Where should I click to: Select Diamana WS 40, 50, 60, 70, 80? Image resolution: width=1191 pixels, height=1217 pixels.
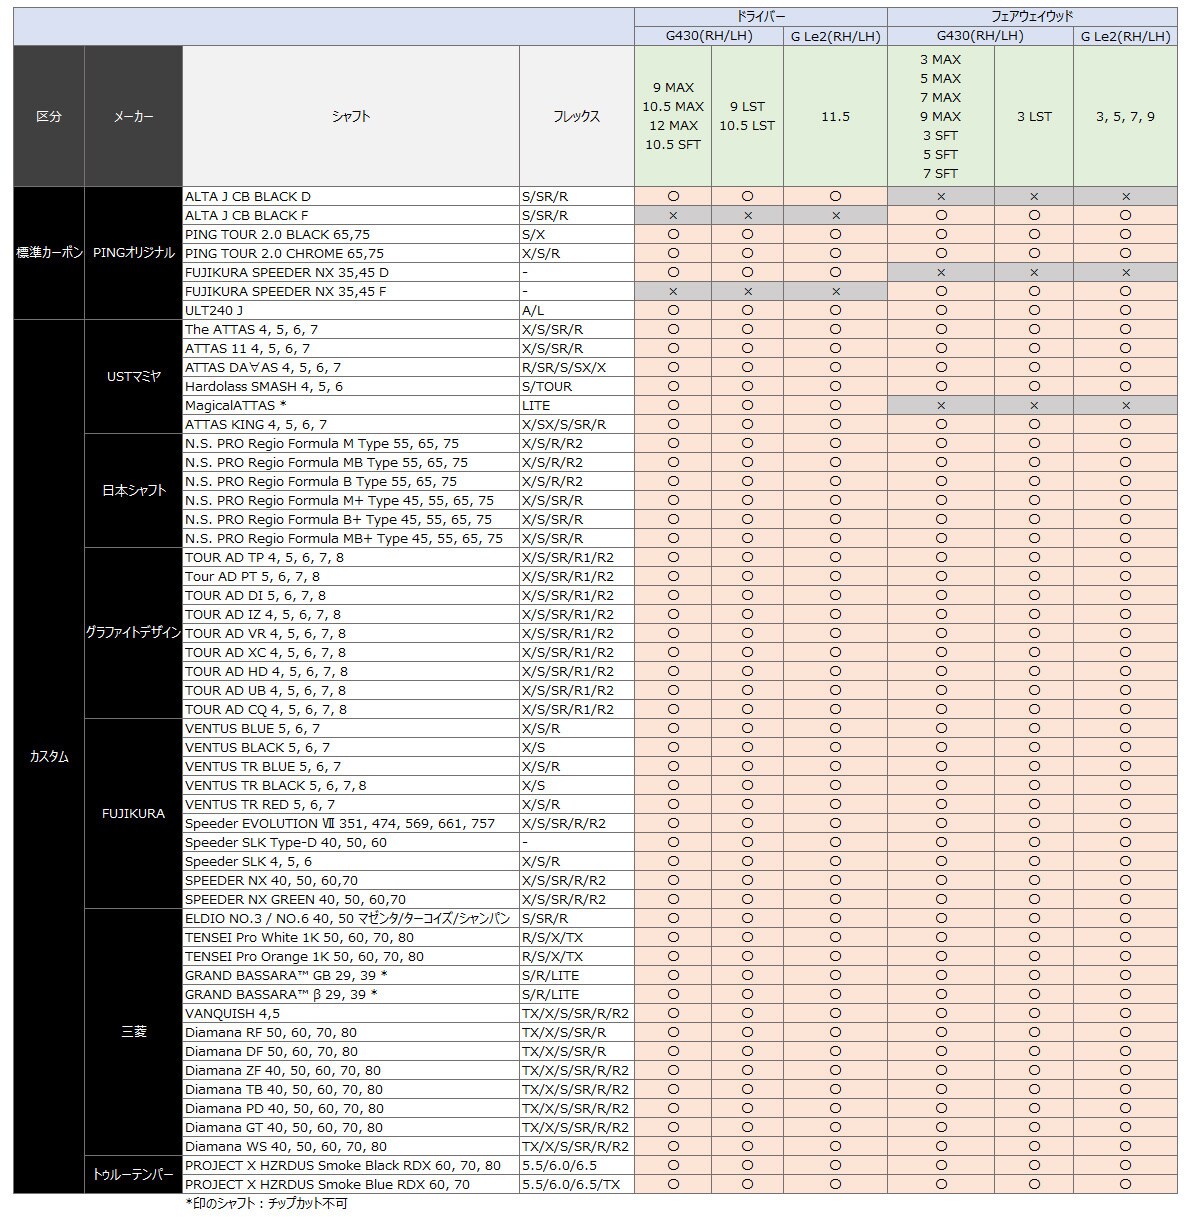(x=286, y=1147)
